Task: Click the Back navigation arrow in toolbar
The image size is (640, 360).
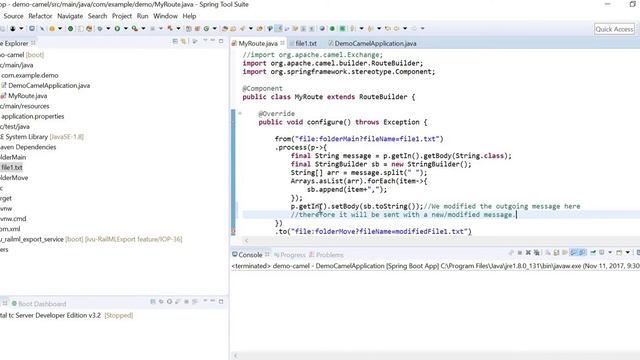Action: pos(396,29)
